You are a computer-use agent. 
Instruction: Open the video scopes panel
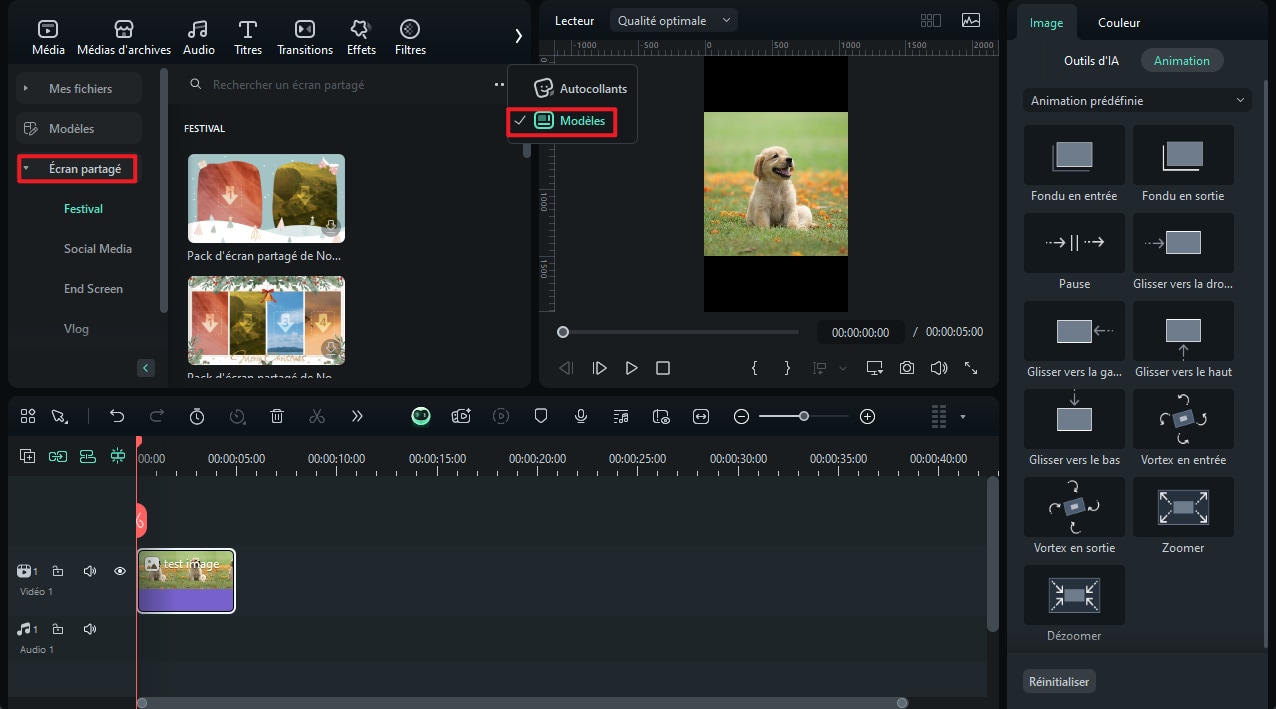[x=971, y=20]
